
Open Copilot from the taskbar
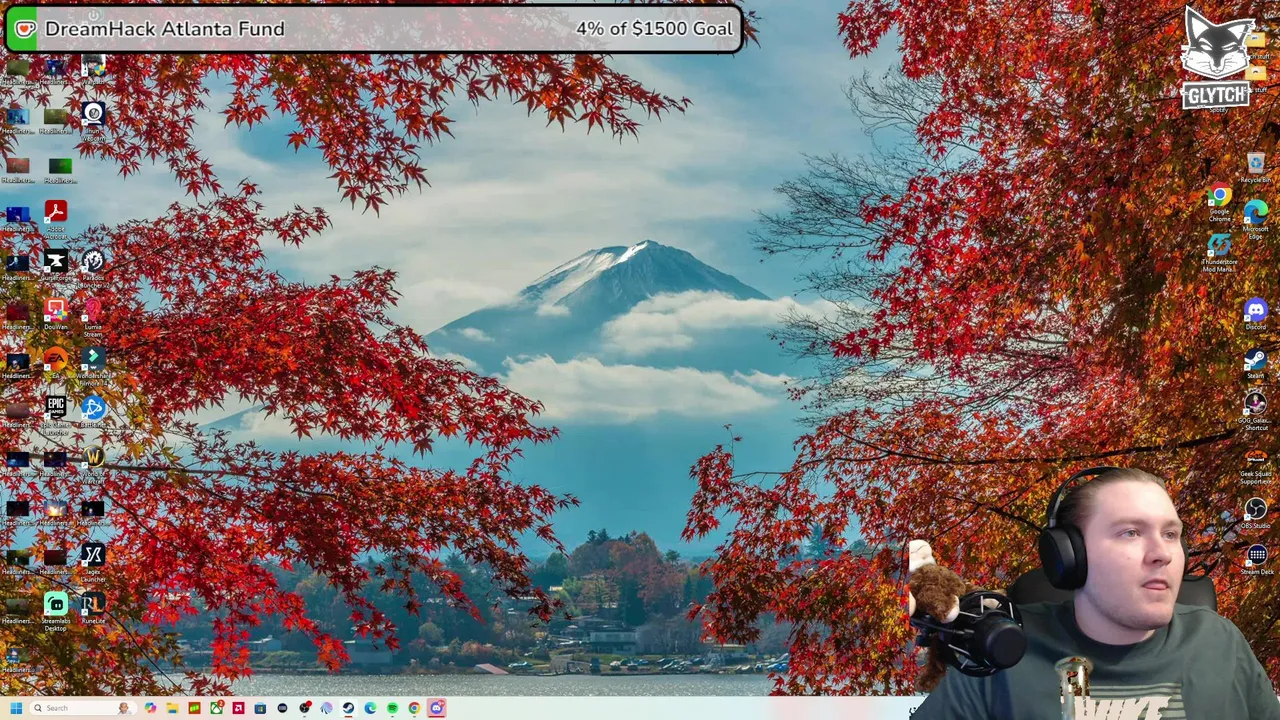(x=151, y=708)
